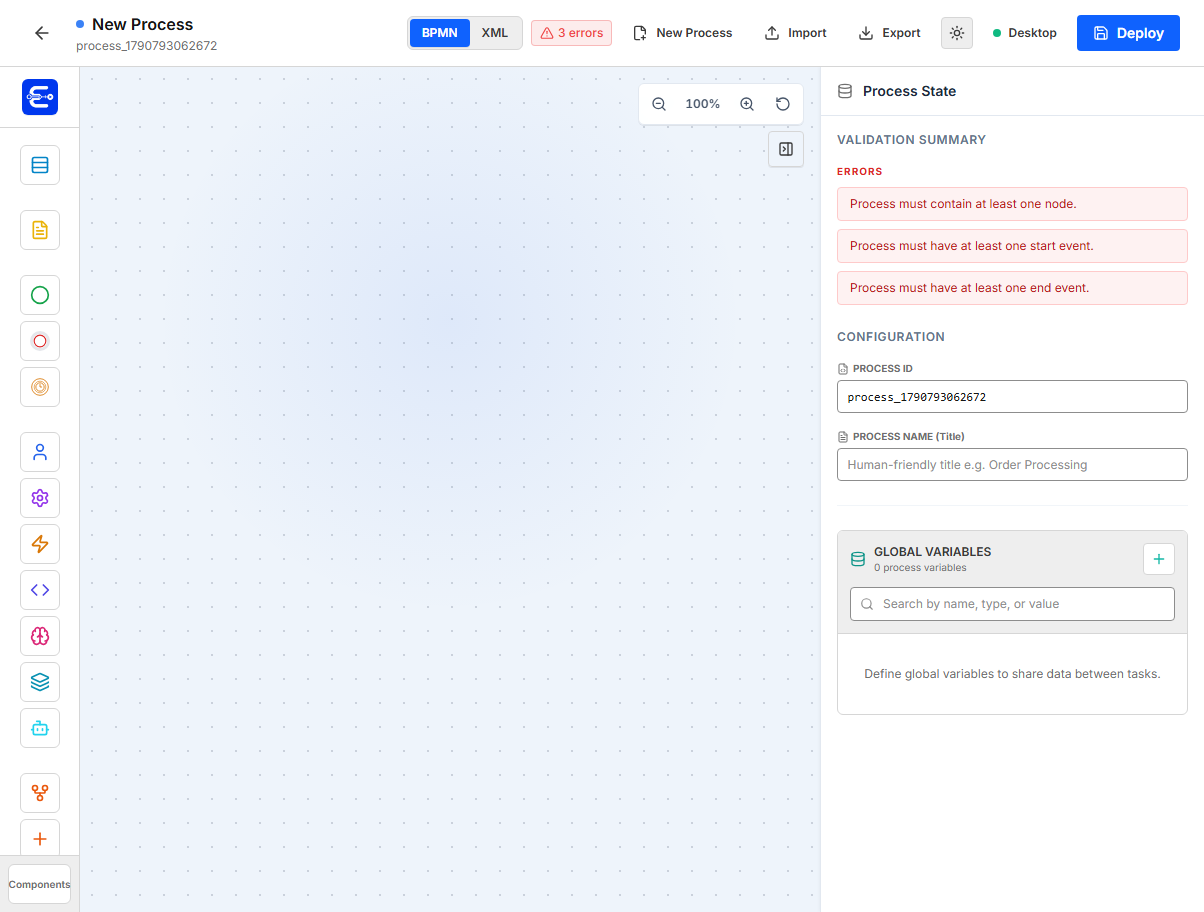Screen dimensions: 1204x912
Task: Add a start event (green circle)
Action: tap(40, 295)
